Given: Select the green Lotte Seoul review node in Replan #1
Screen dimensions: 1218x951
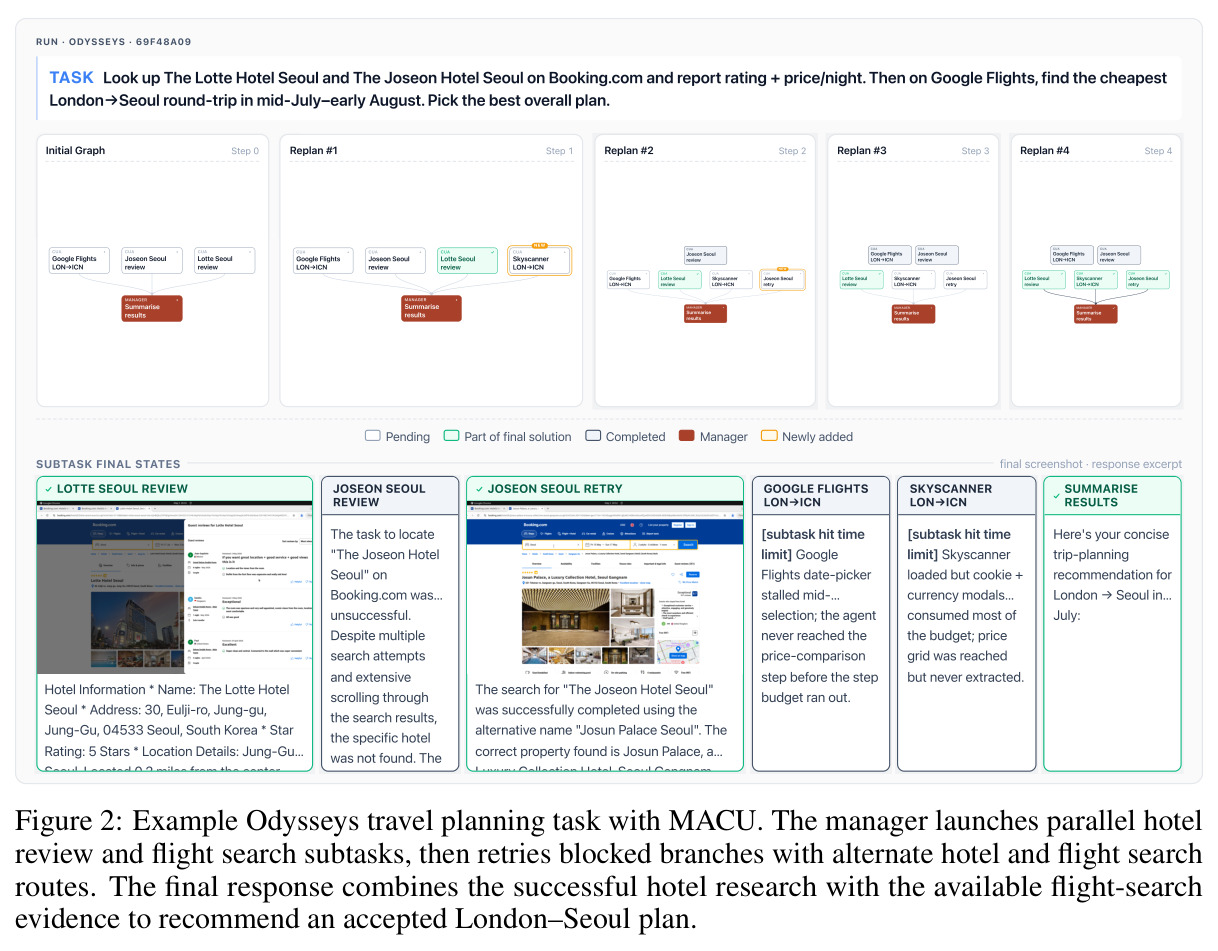Looking at the screenshot, I should coord(467,262).
